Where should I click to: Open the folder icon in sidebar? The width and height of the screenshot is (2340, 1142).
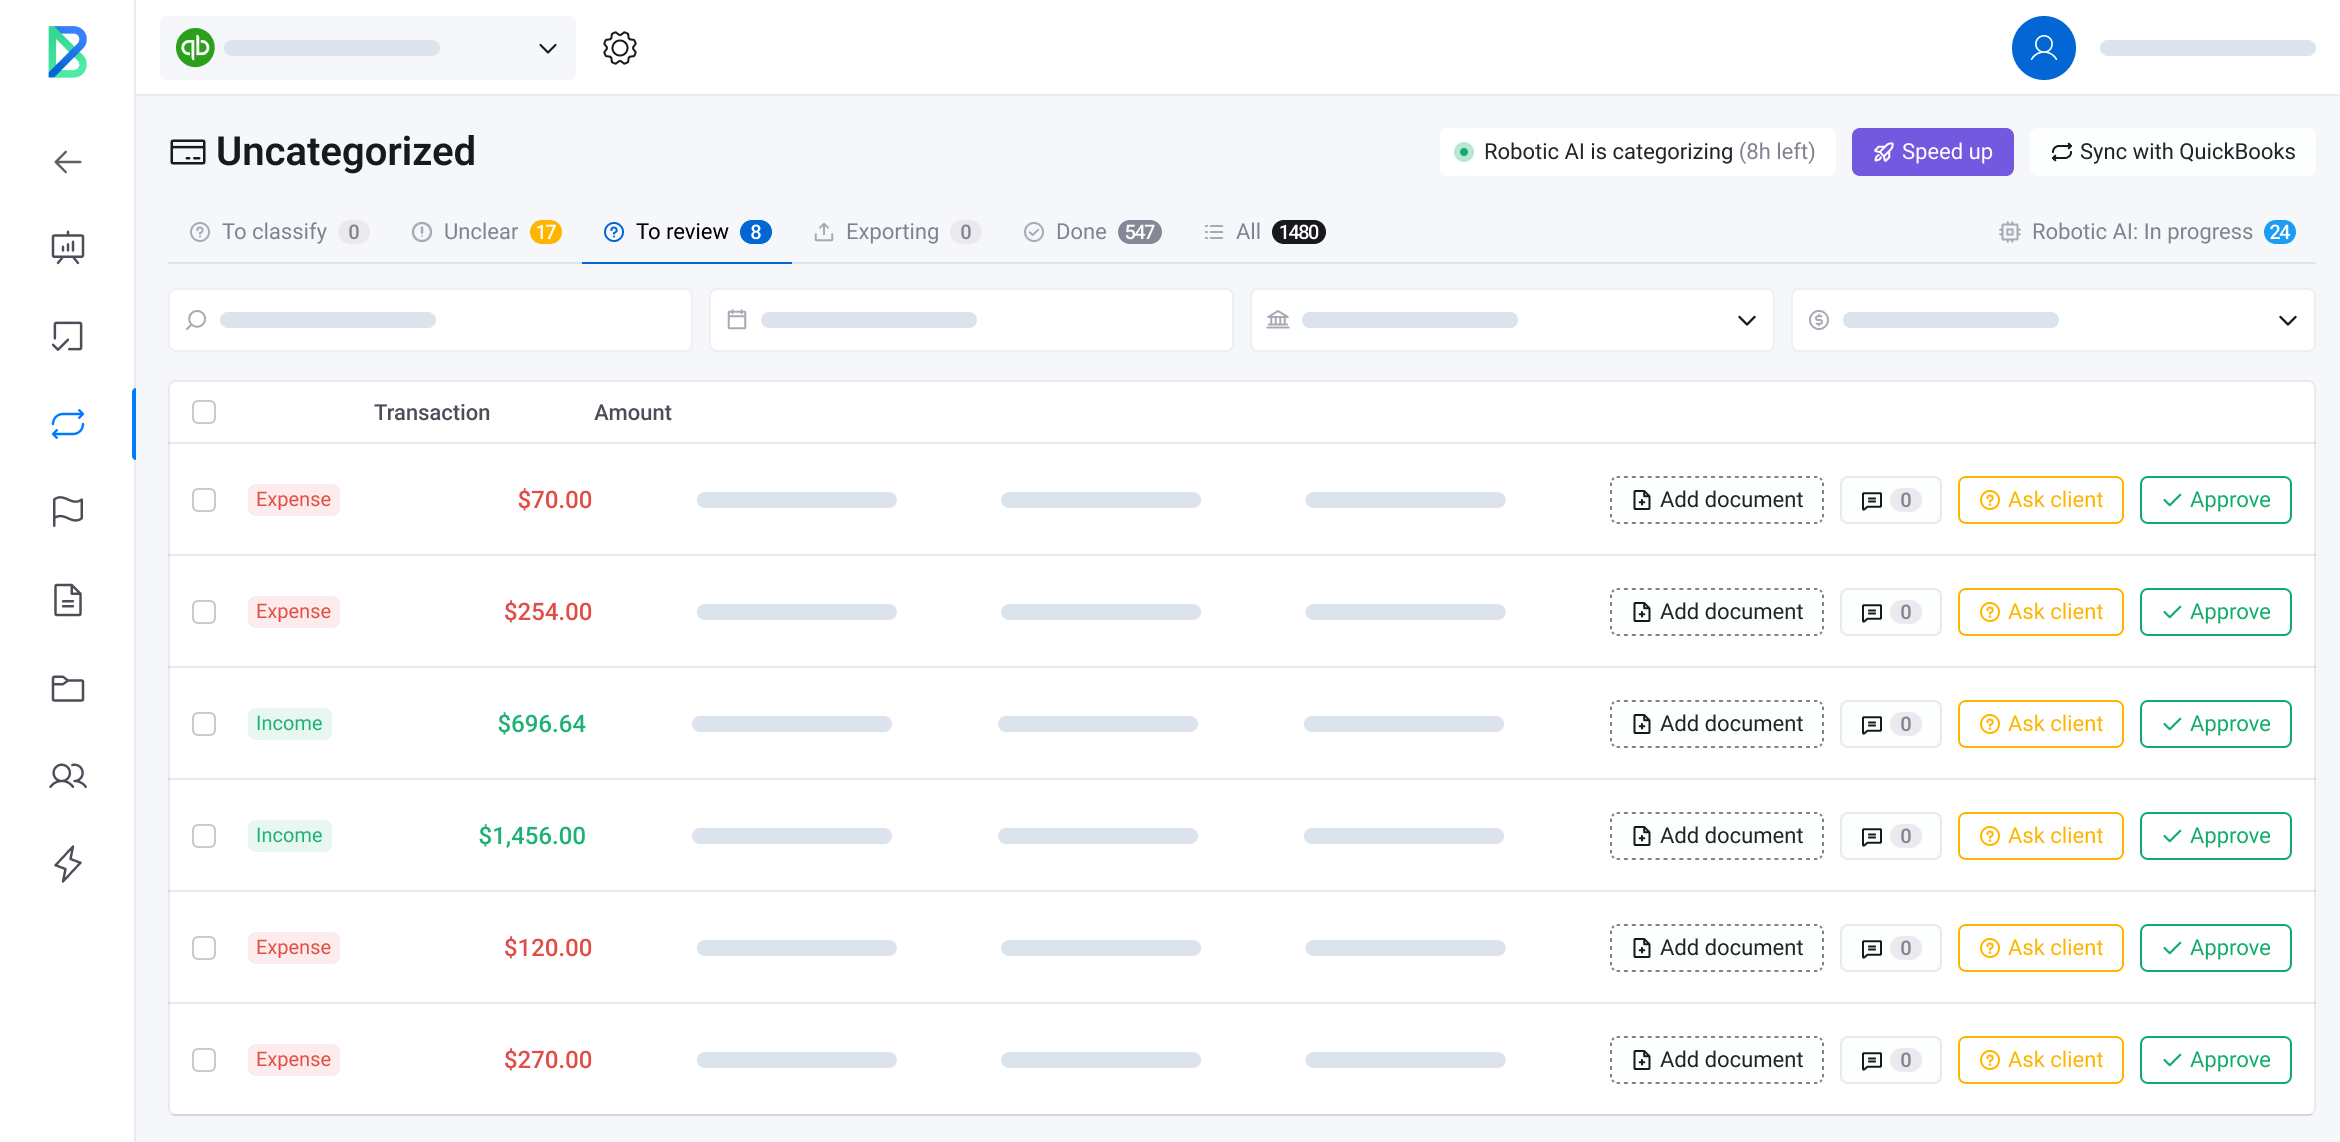coord(67,688)
